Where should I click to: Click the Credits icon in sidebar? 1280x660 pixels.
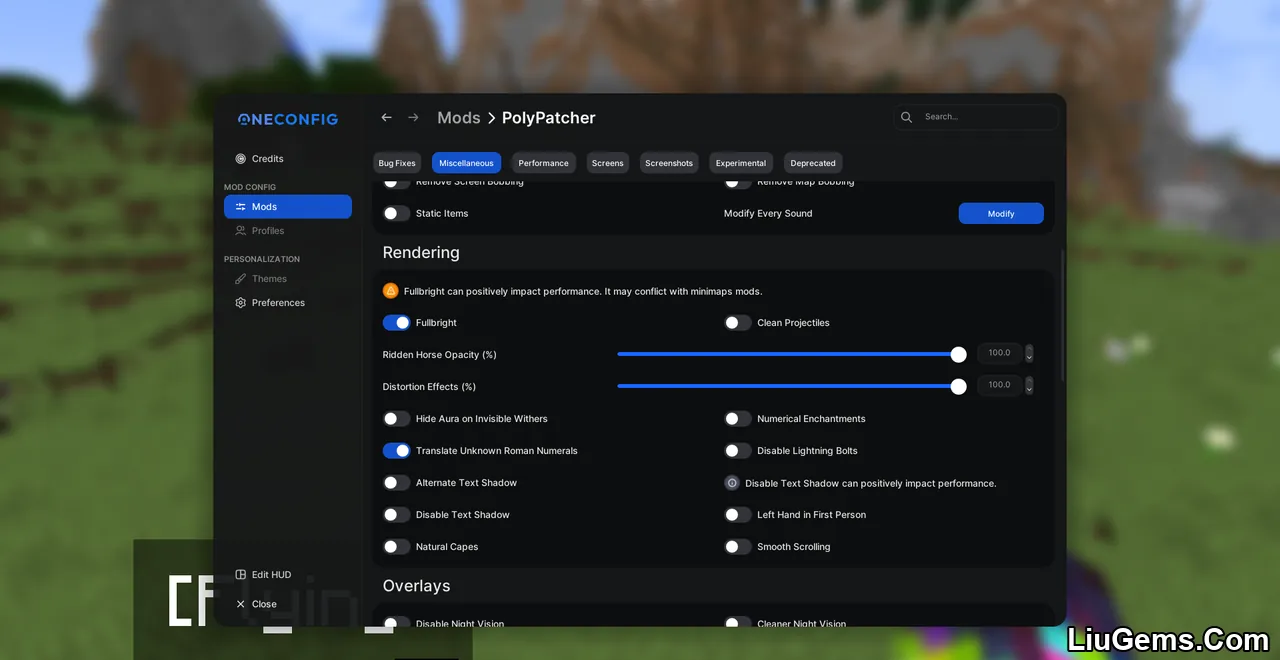[x=241, y=159]
